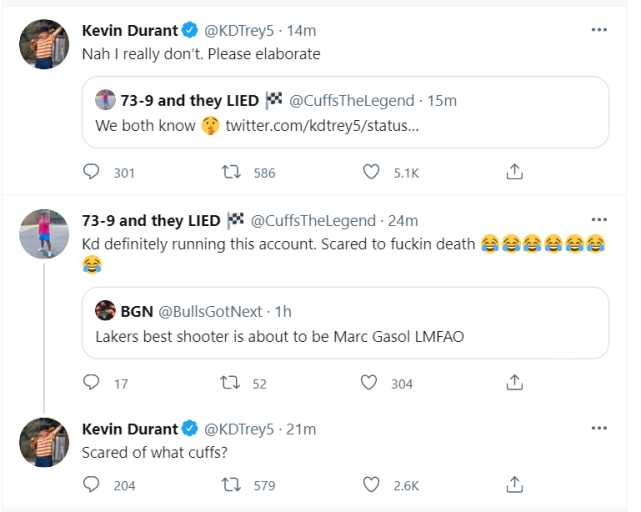Like the tweet with 5.1K likes
The height and width of the screenshot is (512, 641).
pyautogui.click(x=372, y=172)
